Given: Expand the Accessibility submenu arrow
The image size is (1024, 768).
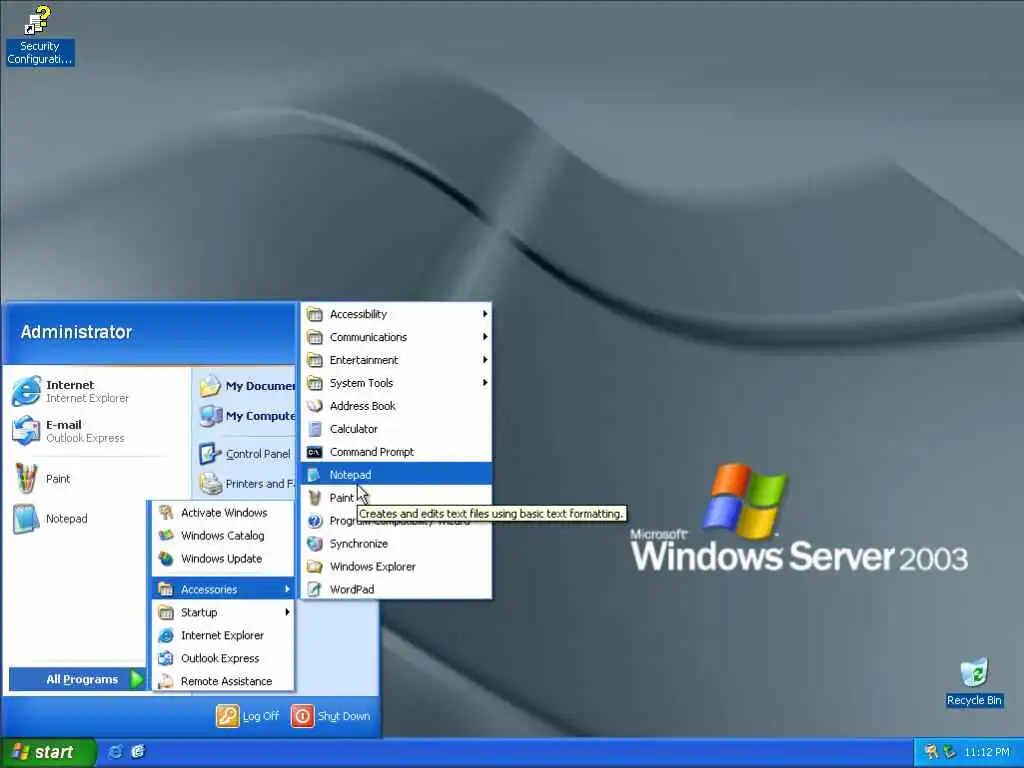Looking at the screenshot, I should coord(485,314).
